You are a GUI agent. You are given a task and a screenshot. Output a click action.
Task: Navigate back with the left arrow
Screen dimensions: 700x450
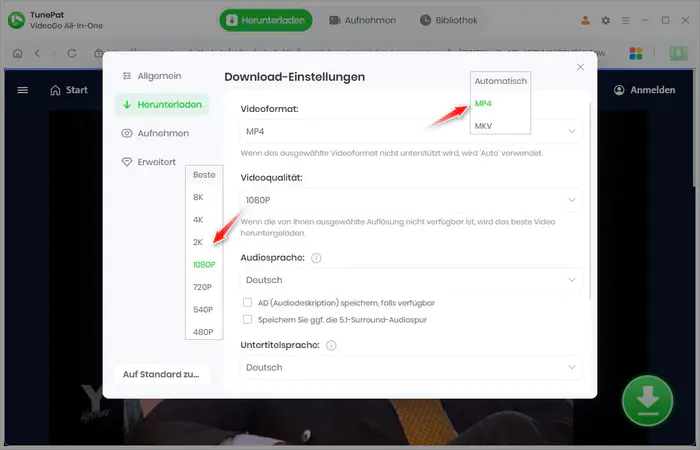tap(37, 54)
